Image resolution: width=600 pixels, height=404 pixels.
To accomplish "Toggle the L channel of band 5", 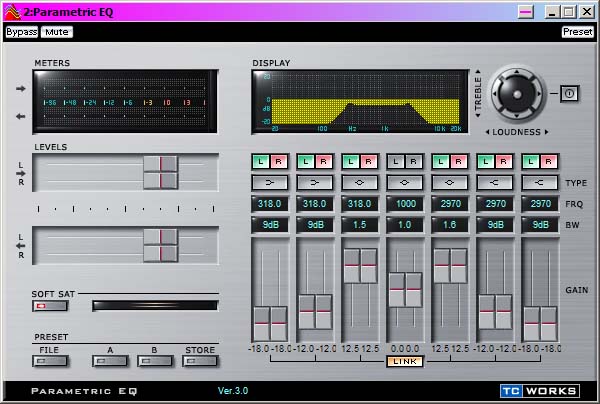I will pos(441,162).
